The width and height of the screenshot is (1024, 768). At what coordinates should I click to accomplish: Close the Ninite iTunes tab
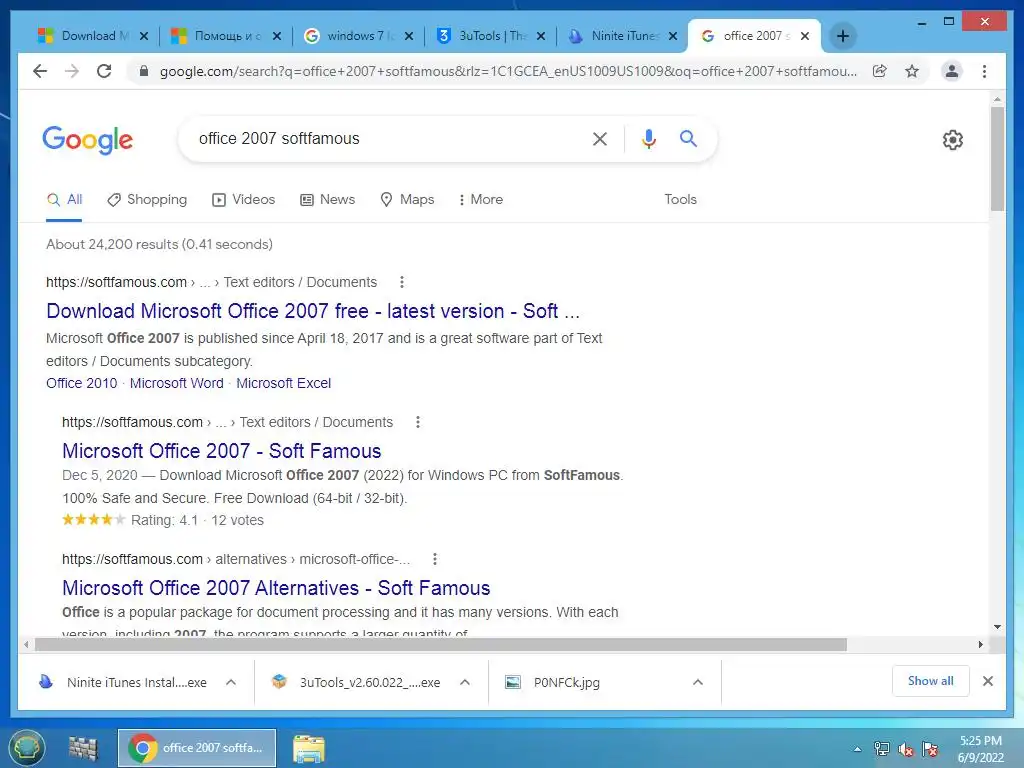coord(673,36)
